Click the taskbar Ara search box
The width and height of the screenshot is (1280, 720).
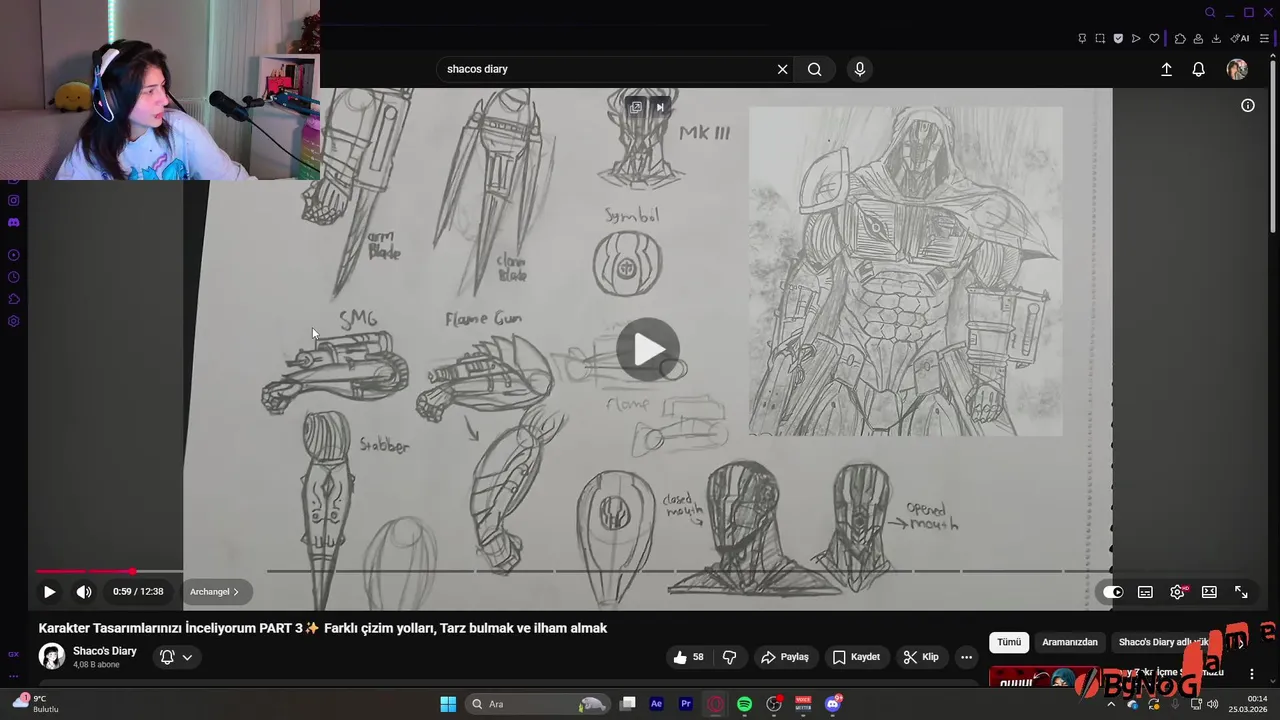539,704
